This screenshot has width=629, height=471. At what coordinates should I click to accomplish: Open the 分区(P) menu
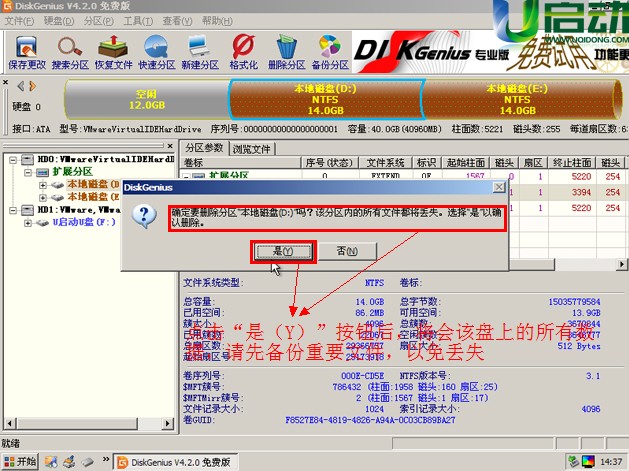tap(98, 21)
